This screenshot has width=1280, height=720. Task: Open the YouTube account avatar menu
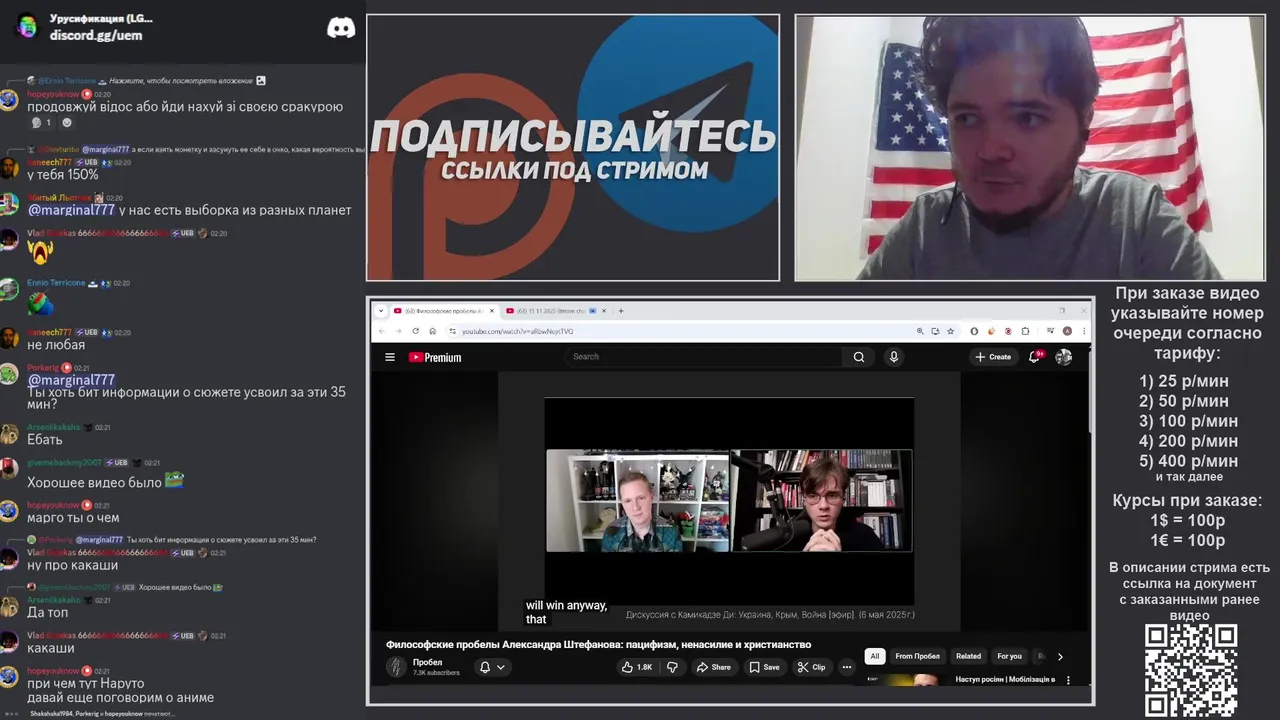[x=1064, y=357]
